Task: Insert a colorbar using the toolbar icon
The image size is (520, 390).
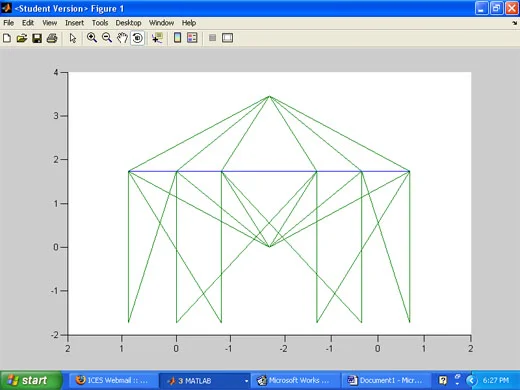Action: [178, 38]
